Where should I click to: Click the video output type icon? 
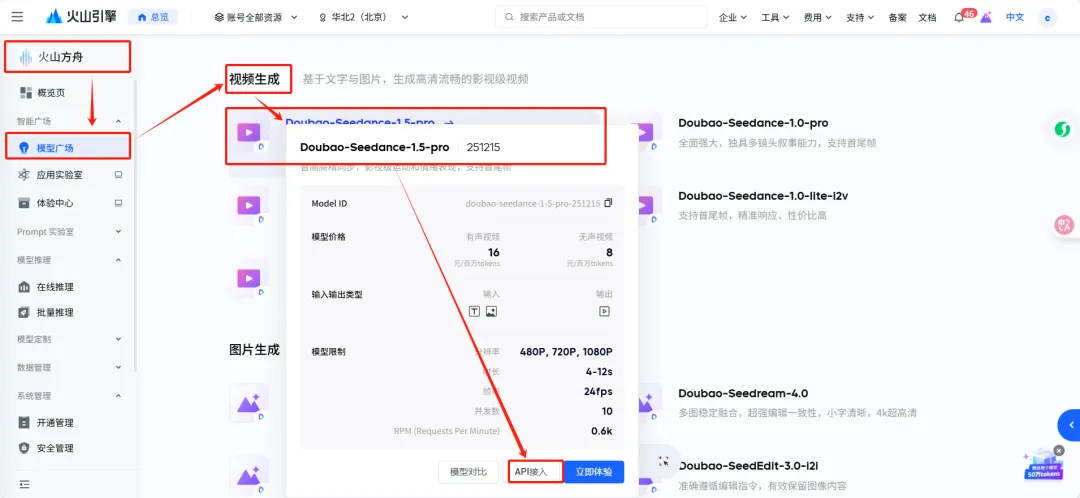[604, 311]
